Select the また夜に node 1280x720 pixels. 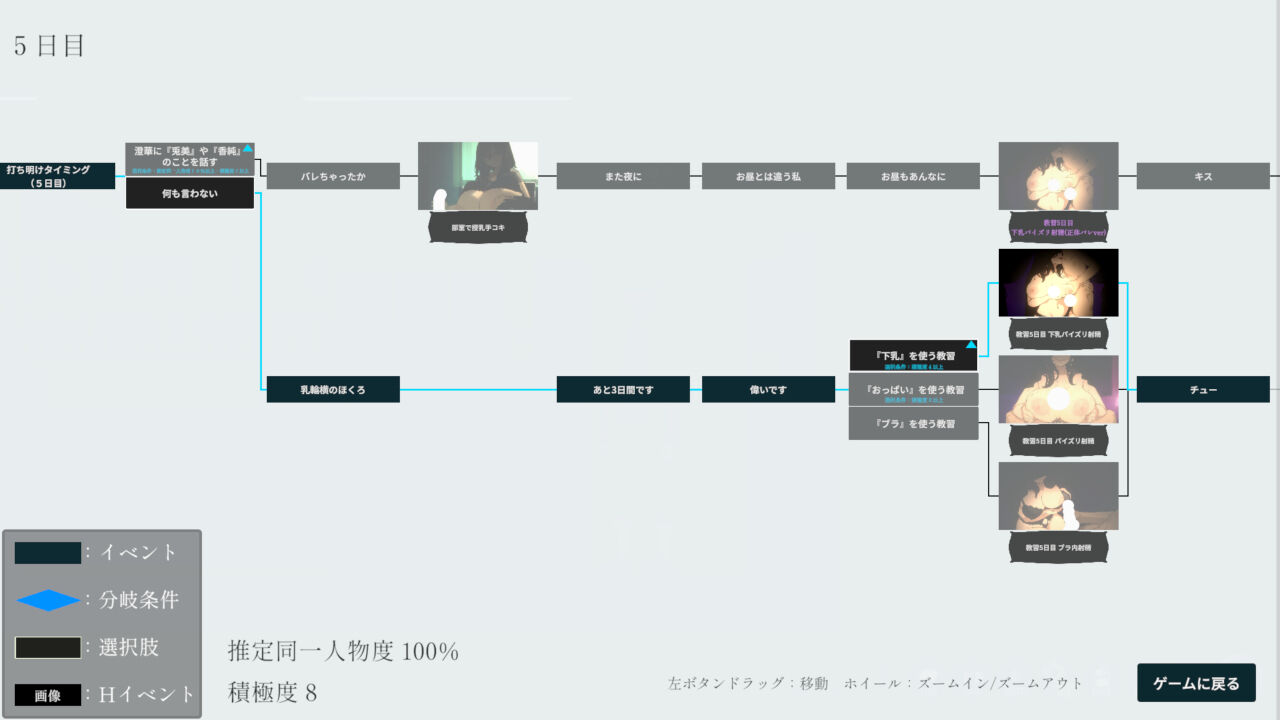point(623,176)
